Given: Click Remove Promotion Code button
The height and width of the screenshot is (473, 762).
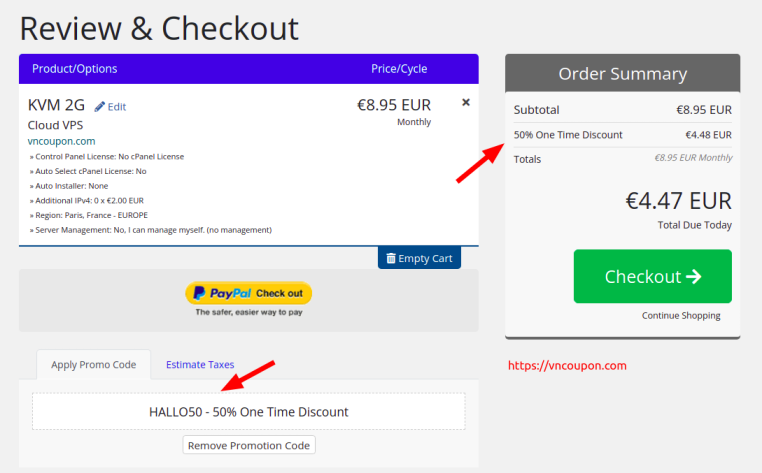Looking at the screenshot, I should pyautogui.click(x=249, y=445).
